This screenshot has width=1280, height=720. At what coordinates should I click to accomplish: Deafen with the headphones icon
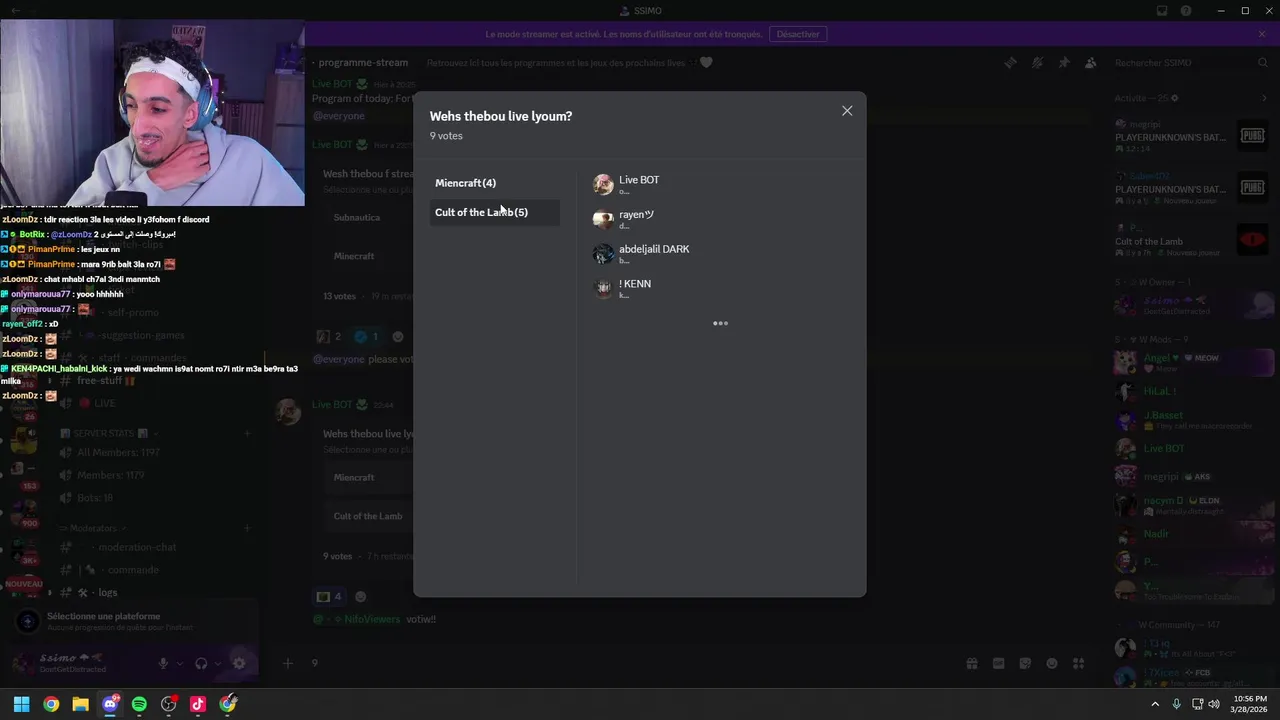click(201, 663)
